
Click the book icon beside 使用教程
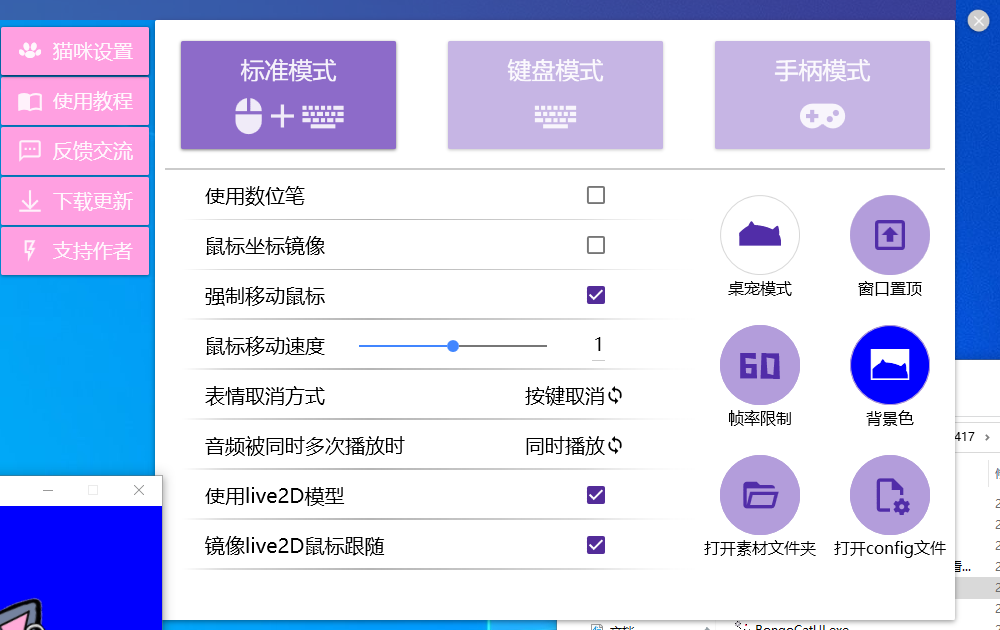pos(30,101)
